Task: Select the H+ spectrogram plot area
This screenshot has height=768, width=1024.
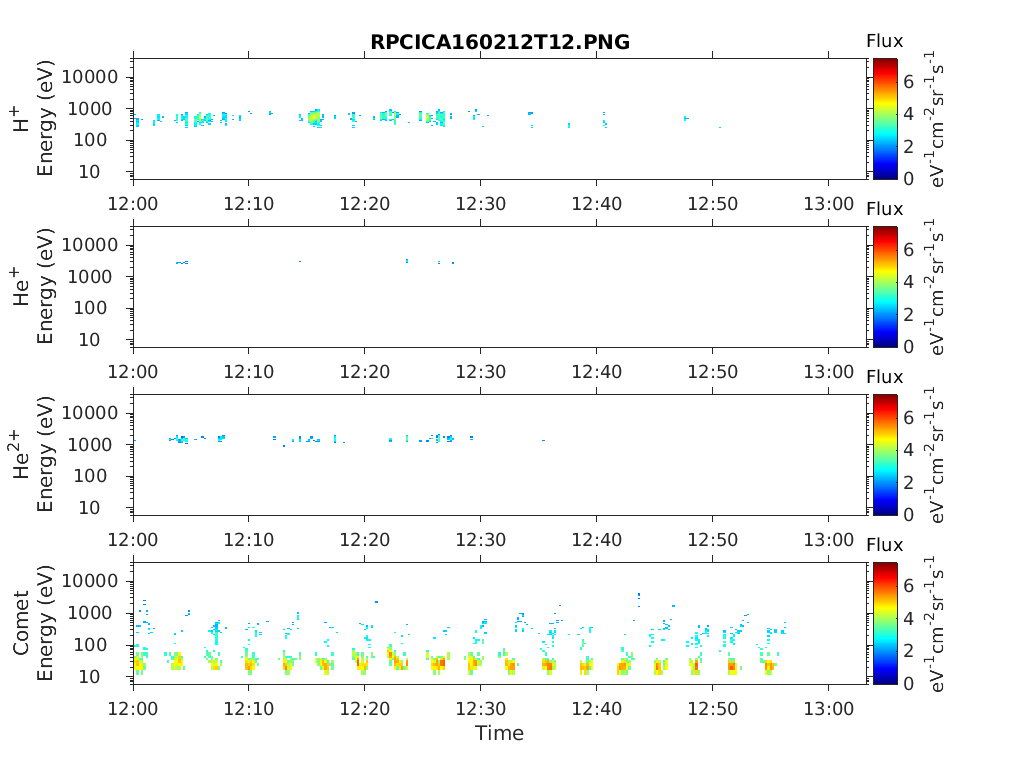Action: 500,118
